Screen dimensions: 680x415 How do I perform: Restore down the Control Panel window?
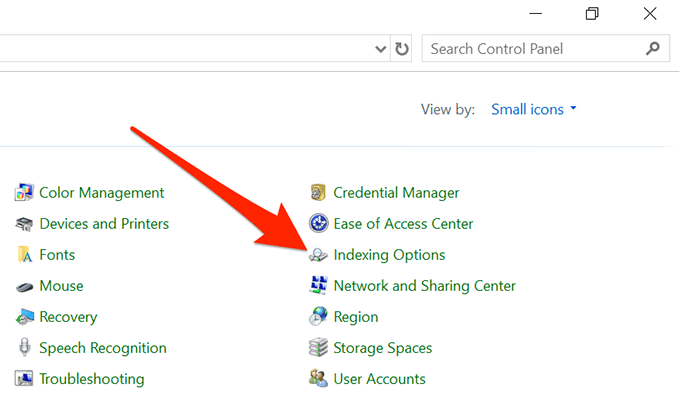click(x=592, y=13)
